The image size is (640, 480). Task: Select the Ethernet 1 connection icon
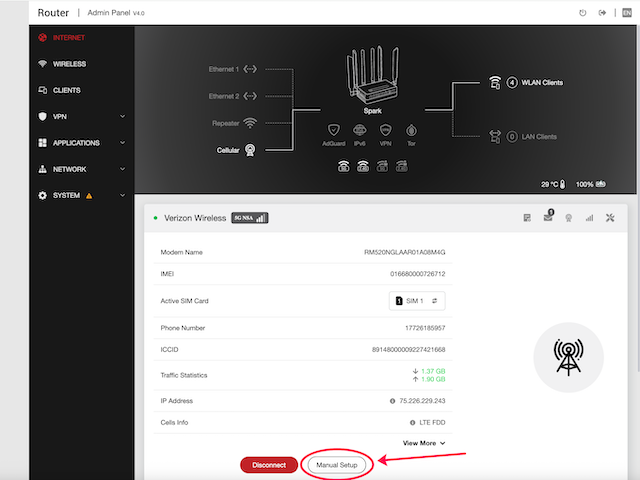(x=250, y=69)
